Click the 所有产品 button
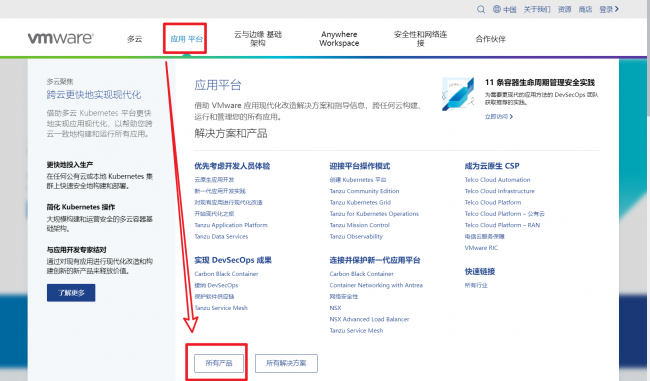Viewport: 650px width, 381px height. point(219,363)
